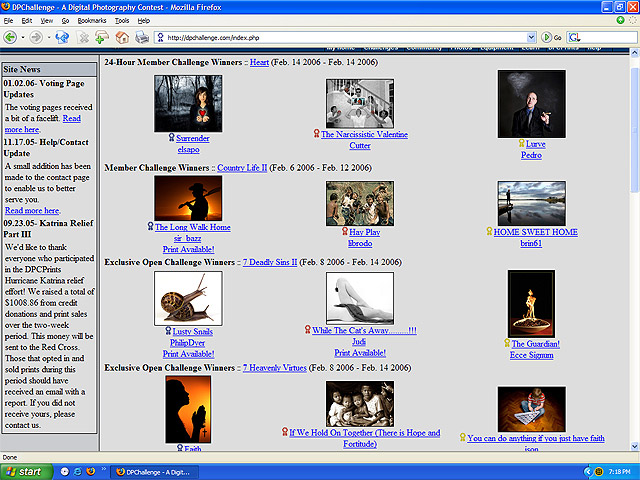Open the "Country Life II" challenge link
This screenshot has width=640, height=480.
pos(245,167)
